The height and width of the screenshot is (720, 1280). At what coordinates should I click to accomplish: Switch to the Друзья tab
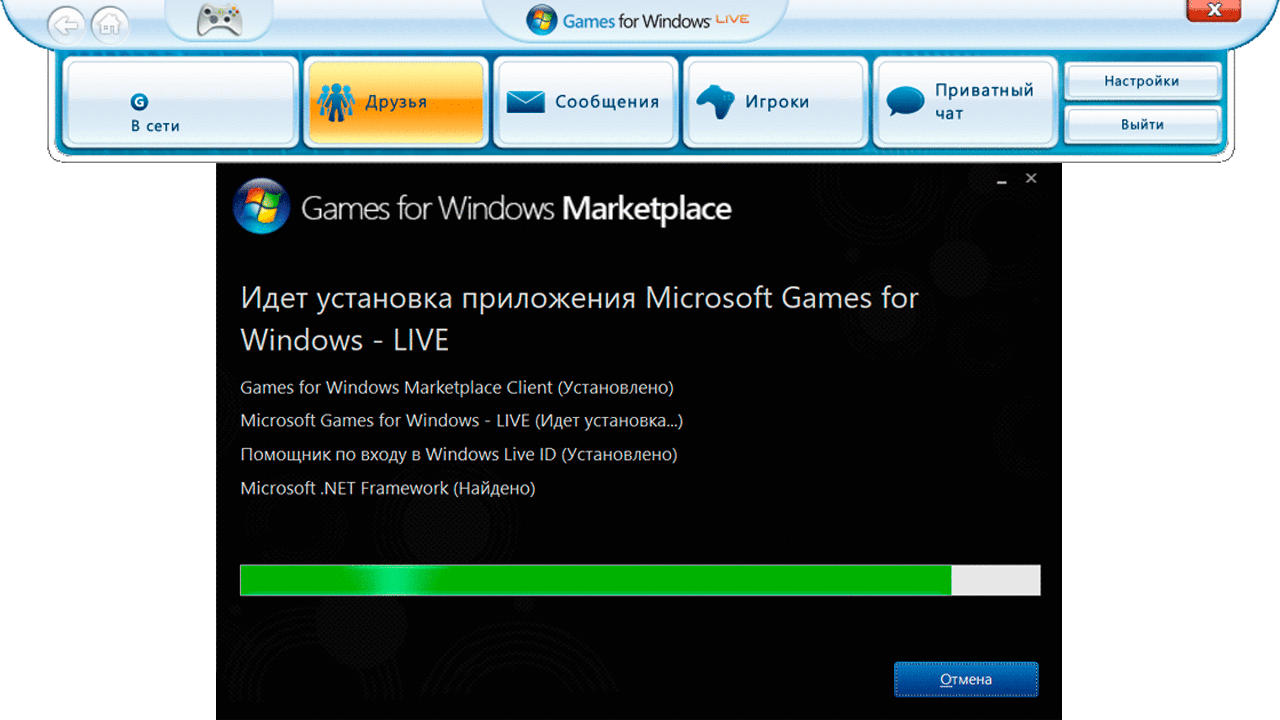pos(396,102)
